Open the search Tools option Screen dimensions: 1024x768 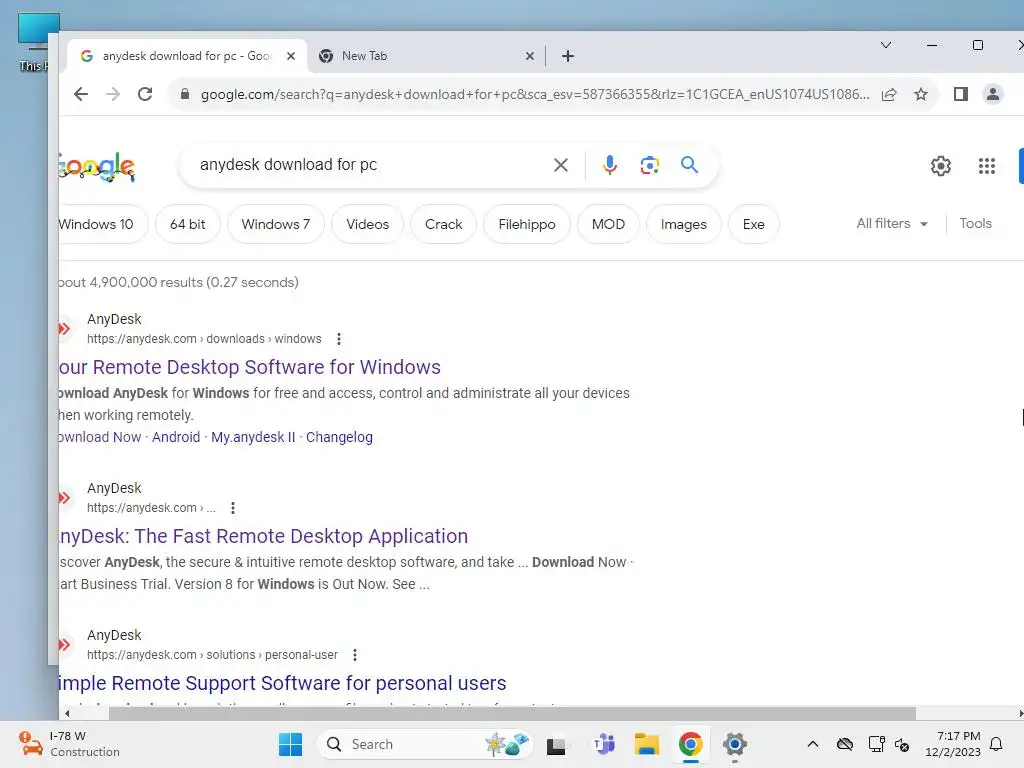point(975,223)
